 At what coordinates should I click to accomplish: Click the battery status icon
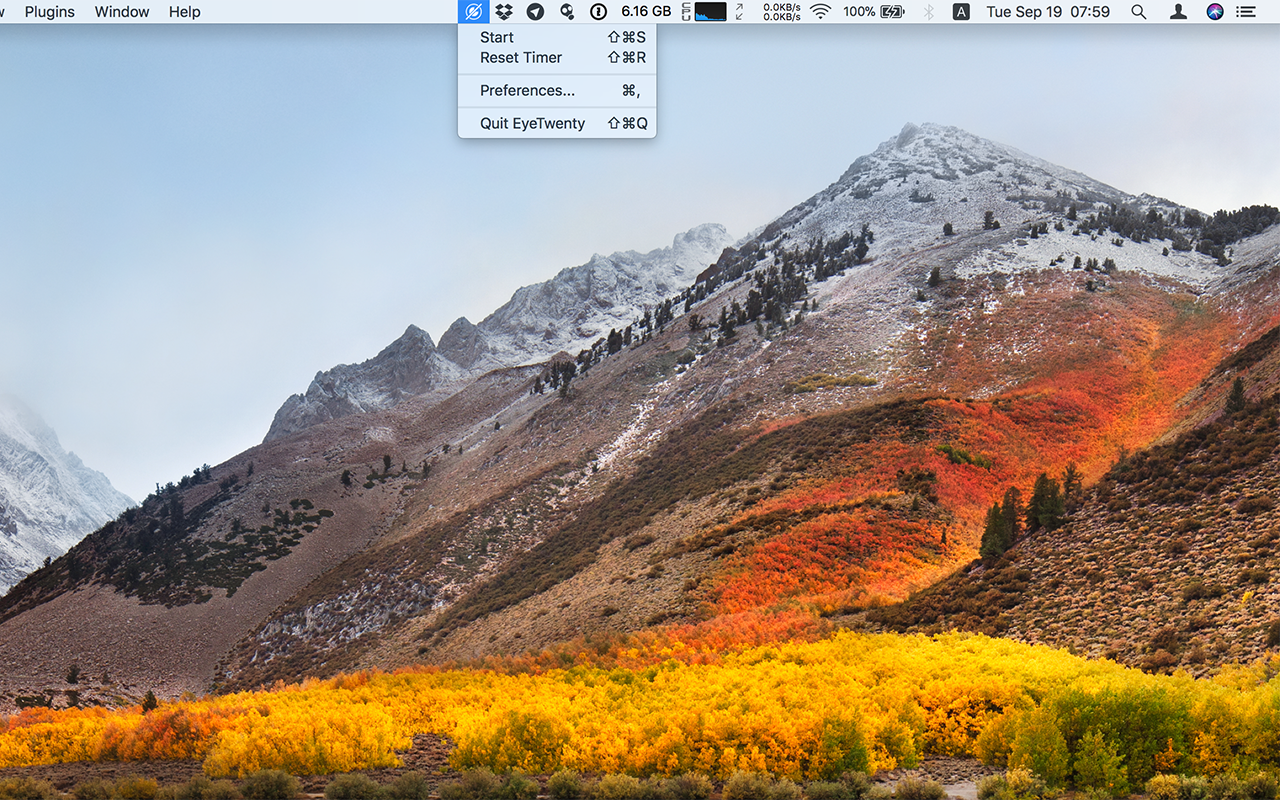893,12
